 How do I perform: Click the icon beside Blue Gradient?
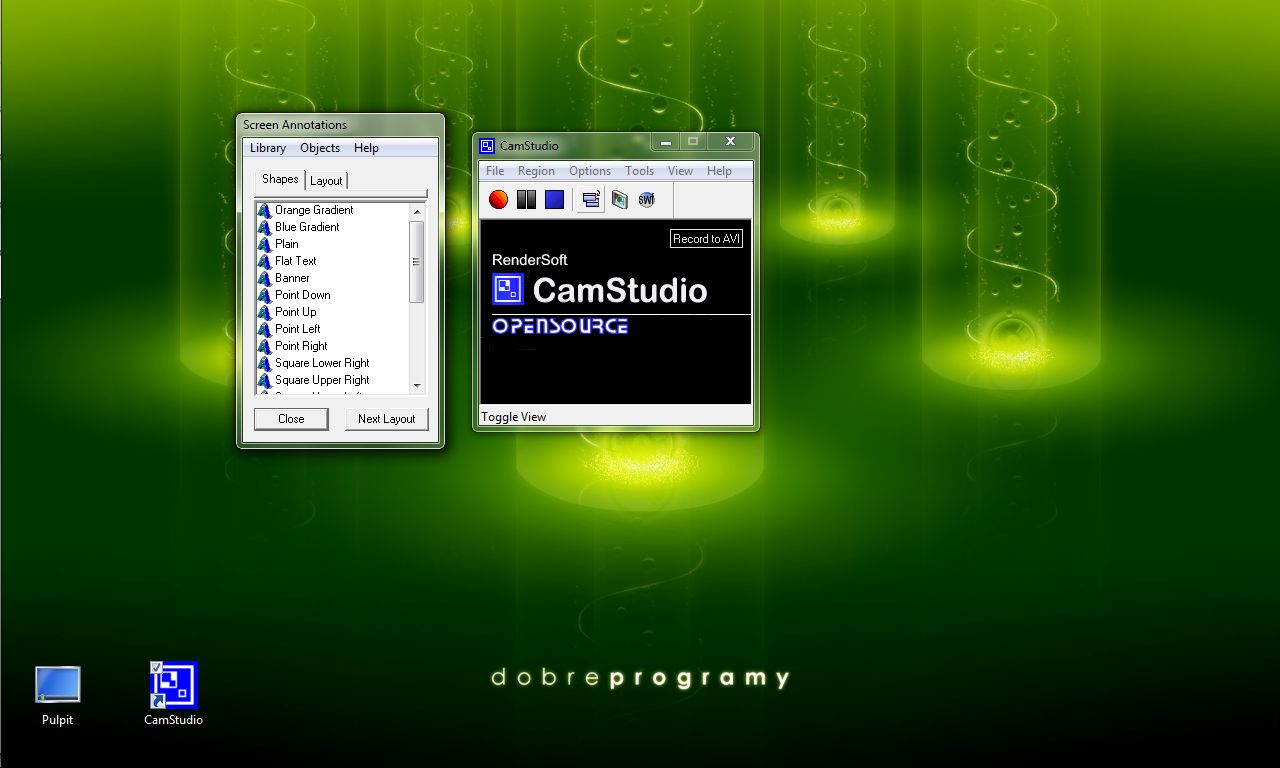[265, 227]
